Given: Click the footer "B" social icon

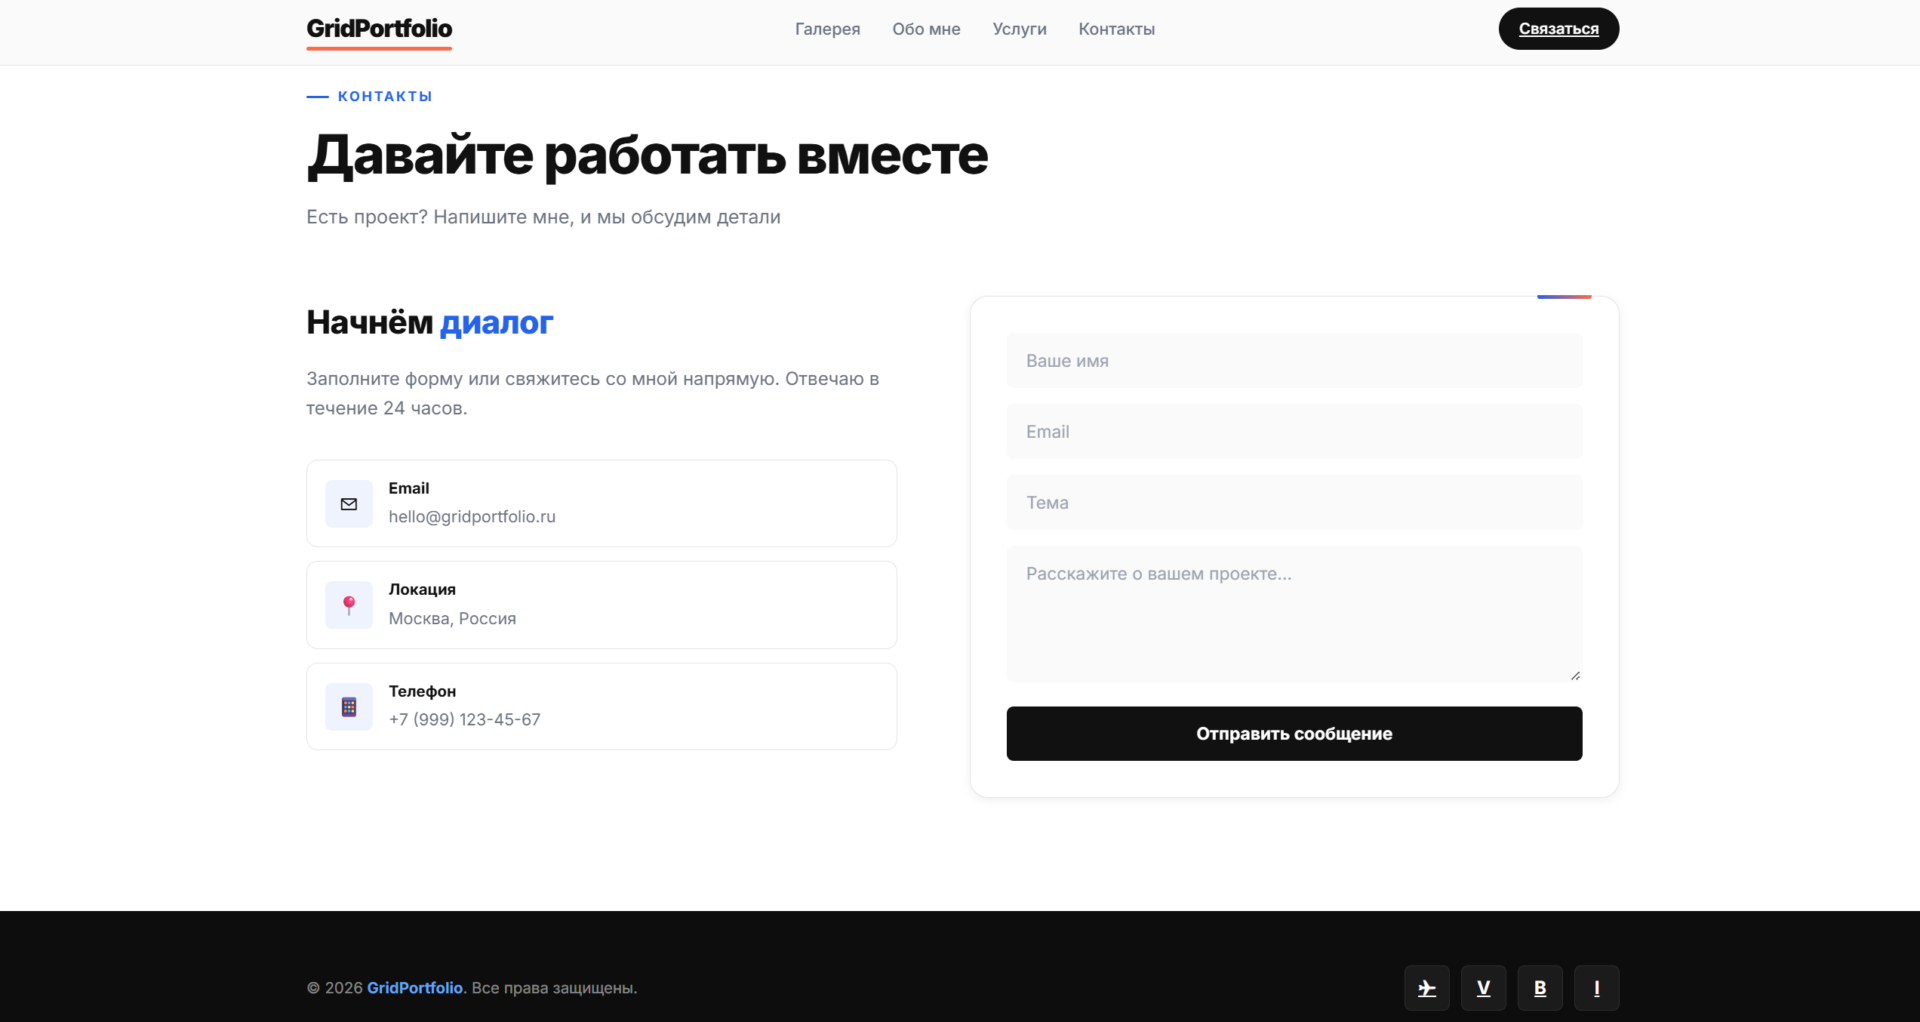Looking at the screenshot, I should pos(1540,988).
